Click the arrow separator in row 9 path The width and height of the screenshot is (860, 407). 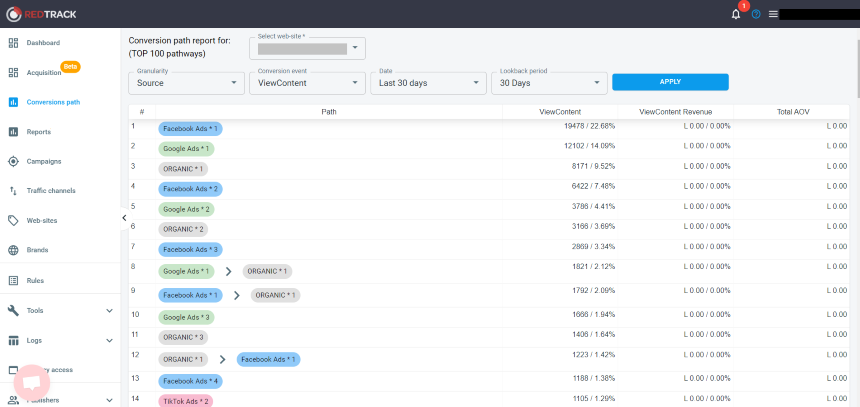pyautogui.click(x=237, y=295)
